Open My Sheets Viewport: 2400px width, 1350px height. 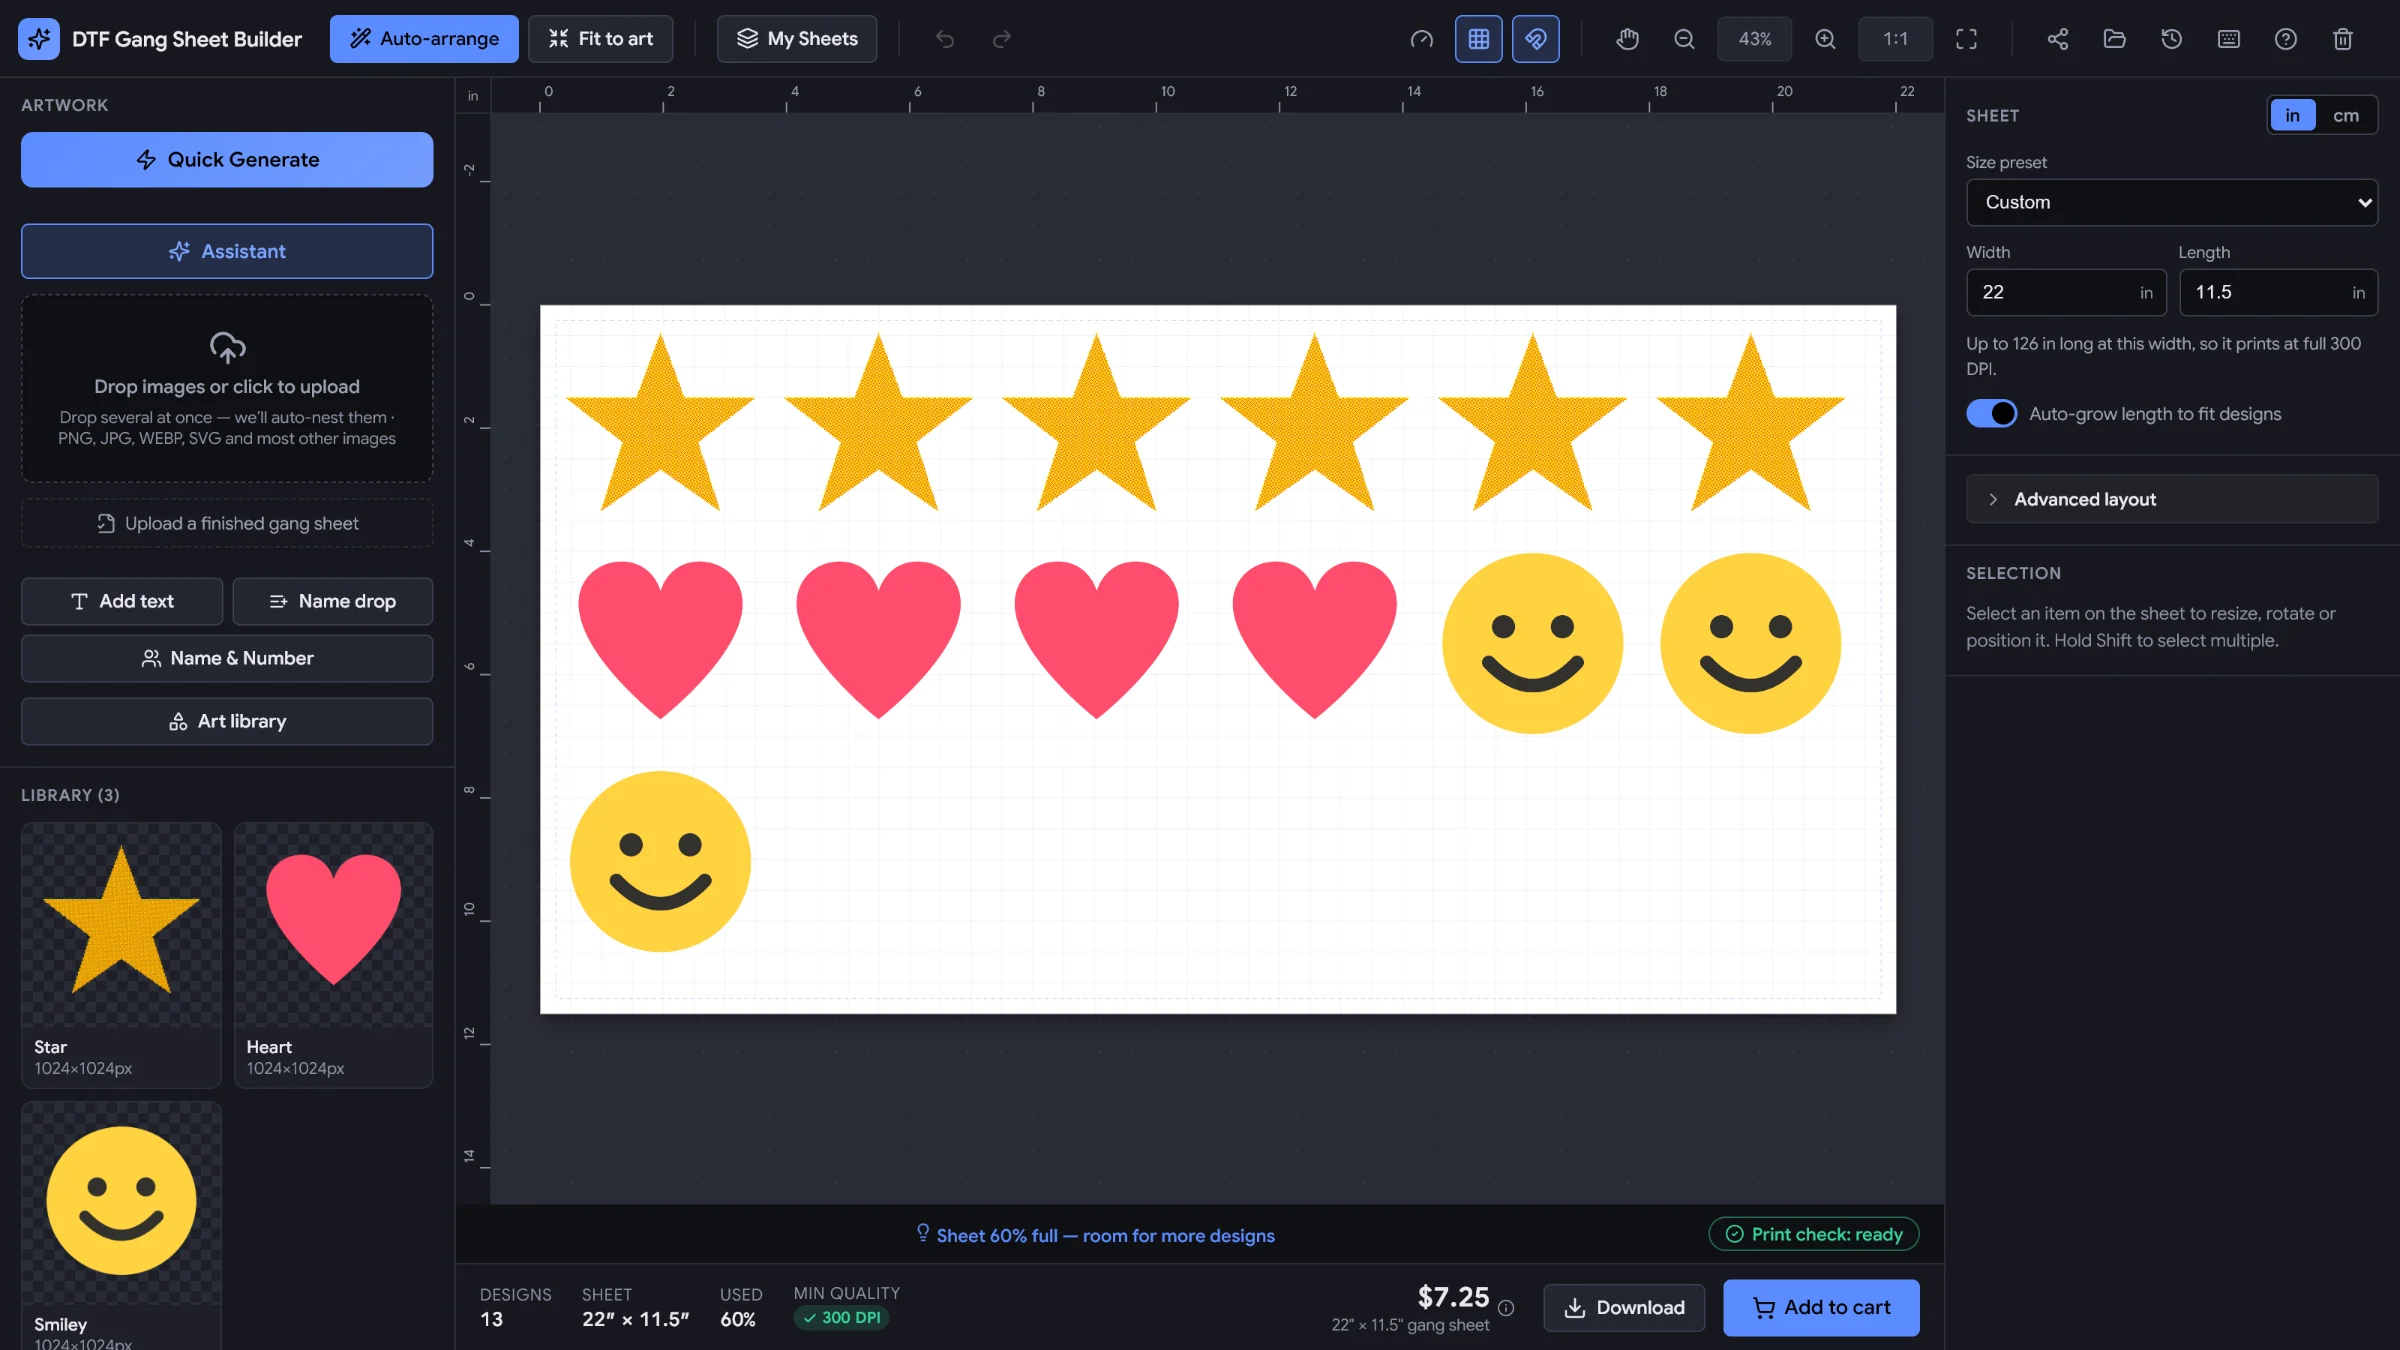[x=797, y=39]
